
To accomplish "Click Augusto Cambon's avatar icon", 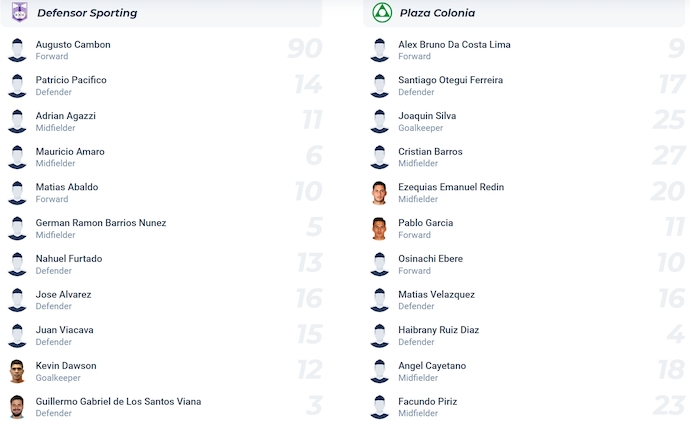I will pyautogui.click(x=17, y=50).
